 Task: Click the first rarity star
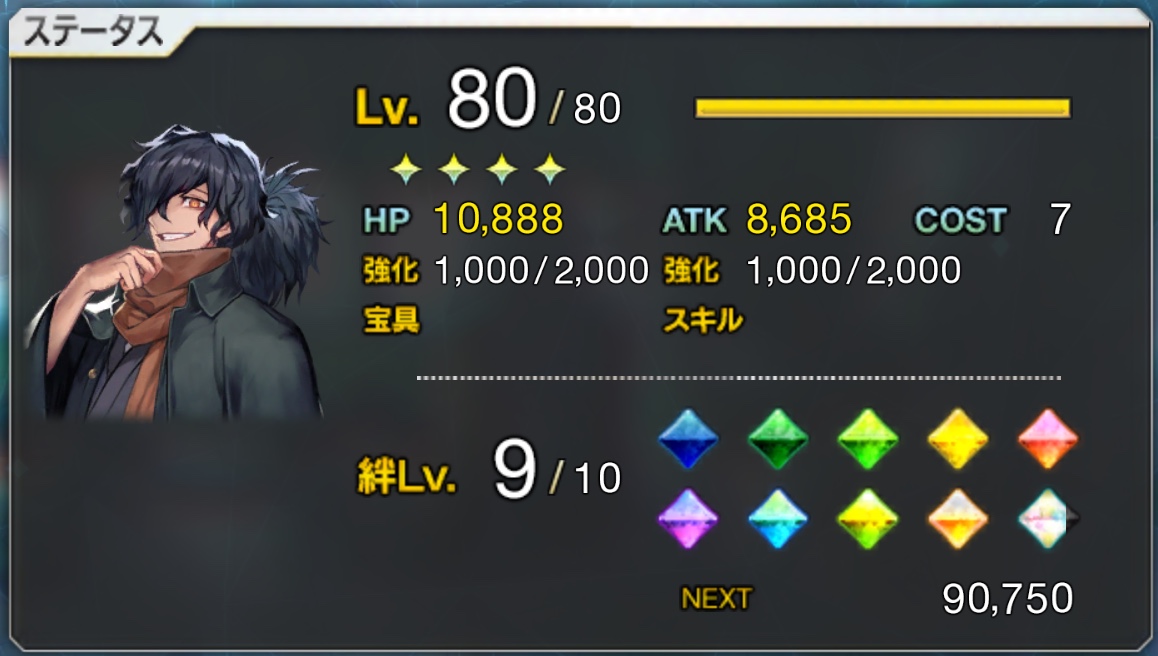(x=406, y=168)
